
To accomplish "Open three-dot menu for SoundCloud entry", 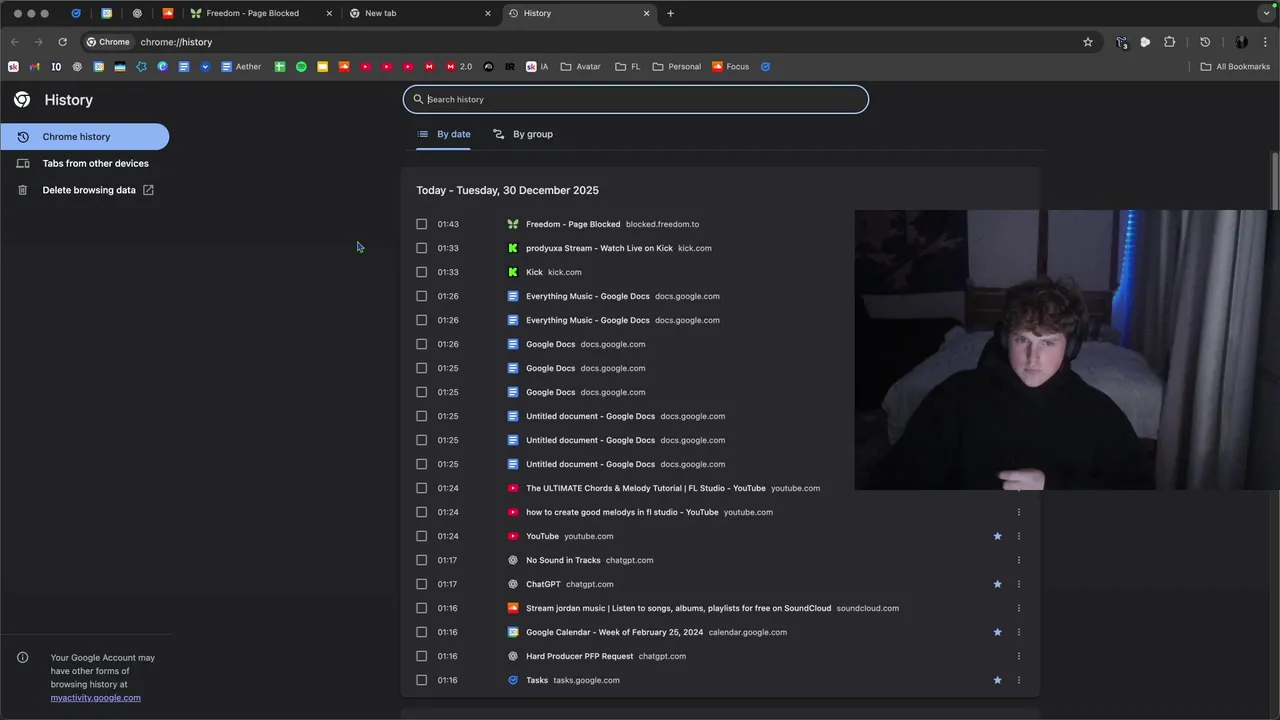I will (1019, 608).
